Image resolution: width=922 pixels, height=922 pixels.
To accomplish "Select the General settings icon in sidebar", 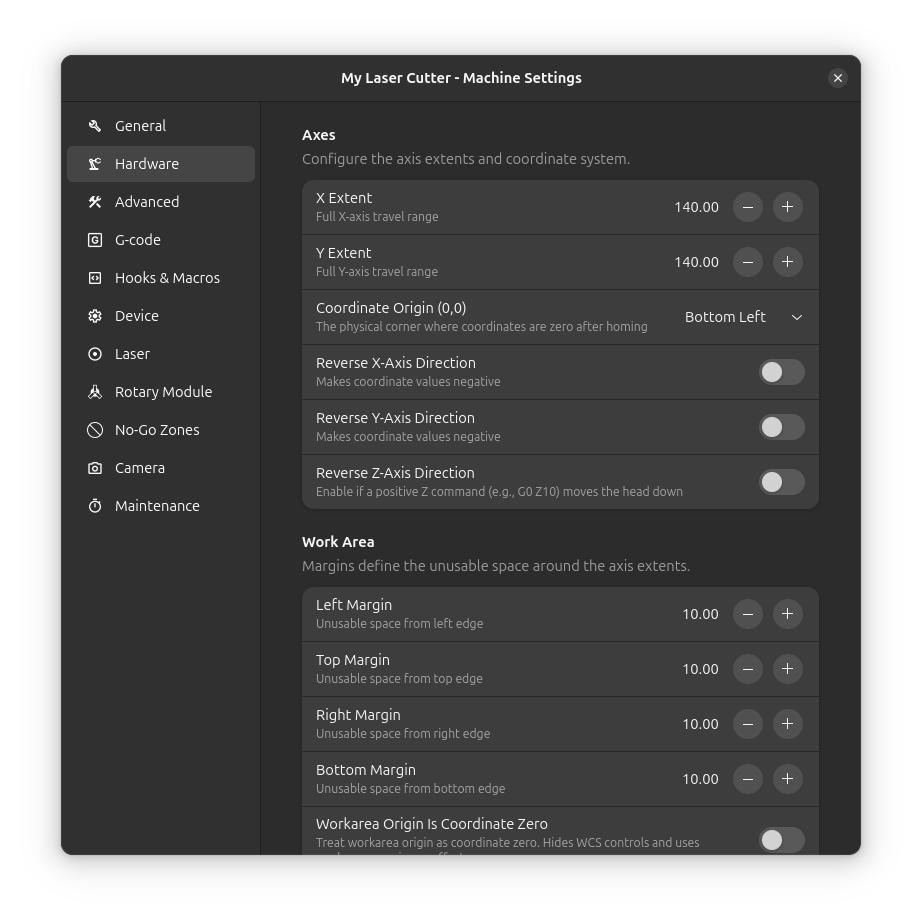I will 94,126.
